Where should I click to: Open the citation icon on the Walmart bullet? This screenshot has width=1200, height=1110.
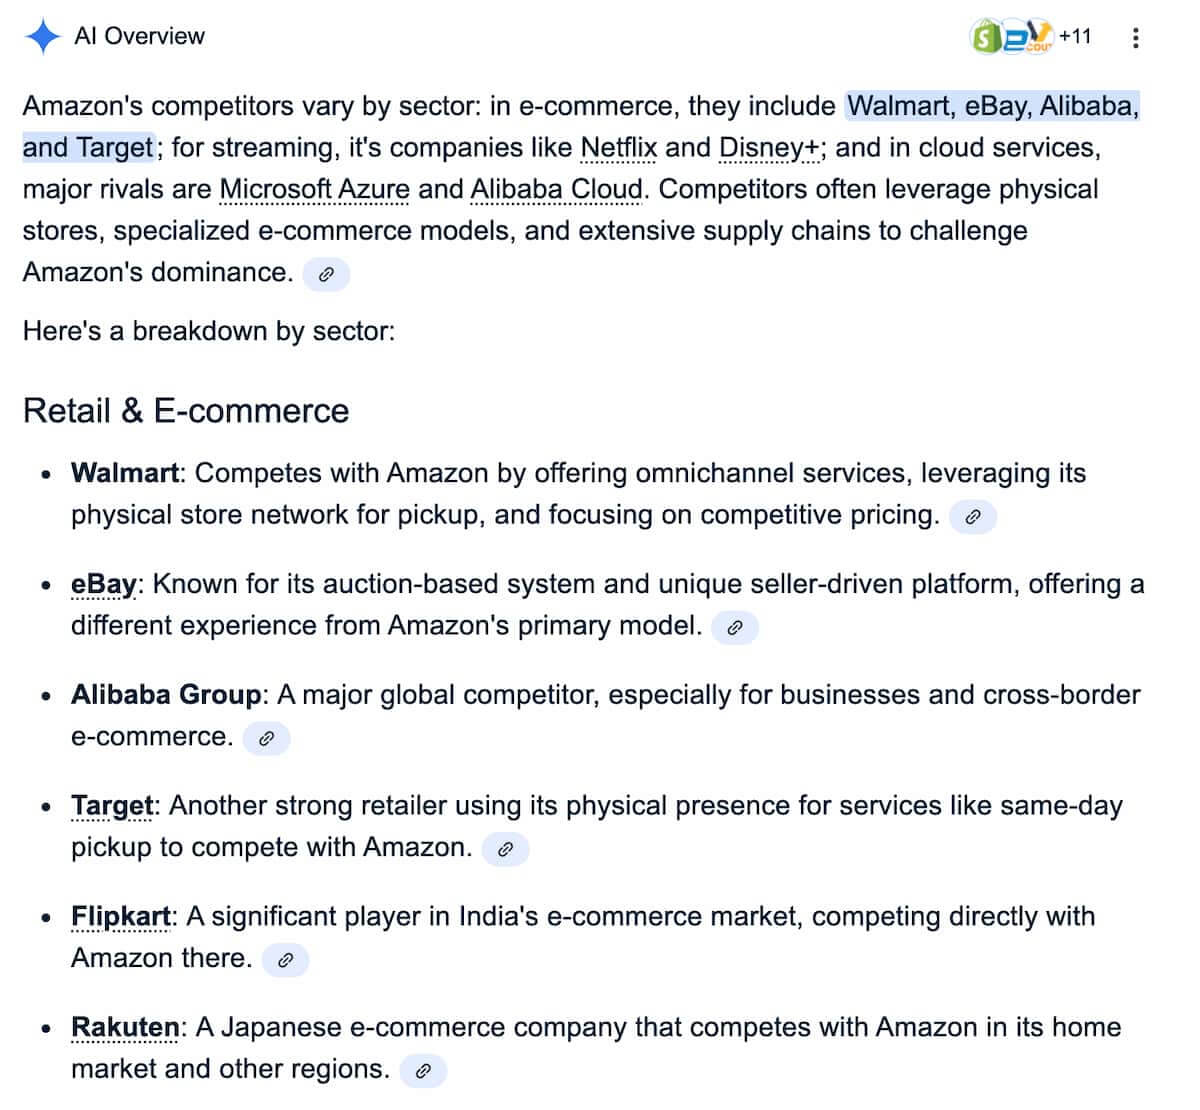pos(973,517)
